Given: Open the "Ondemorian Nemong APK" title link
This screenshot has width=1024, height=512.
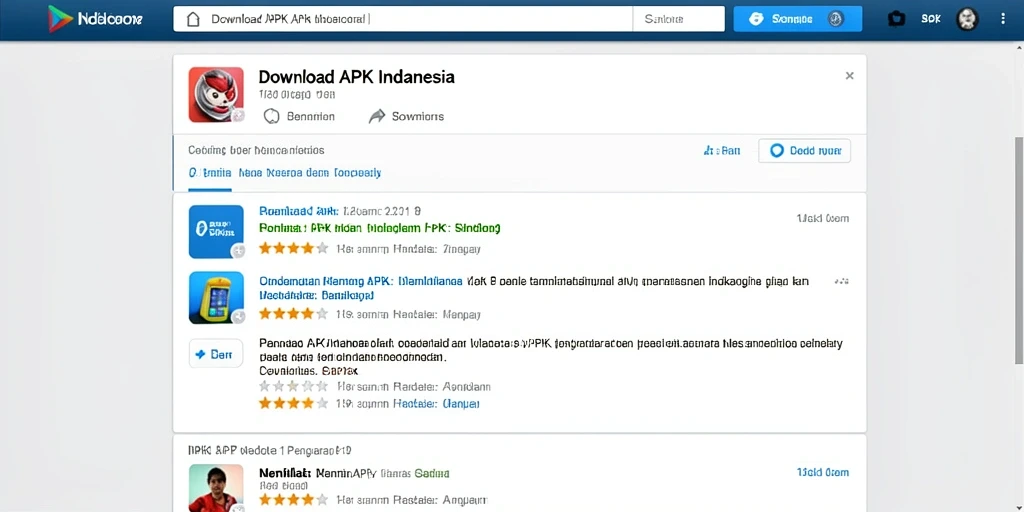Looking at the screenshot, I should tap(361, 281).
